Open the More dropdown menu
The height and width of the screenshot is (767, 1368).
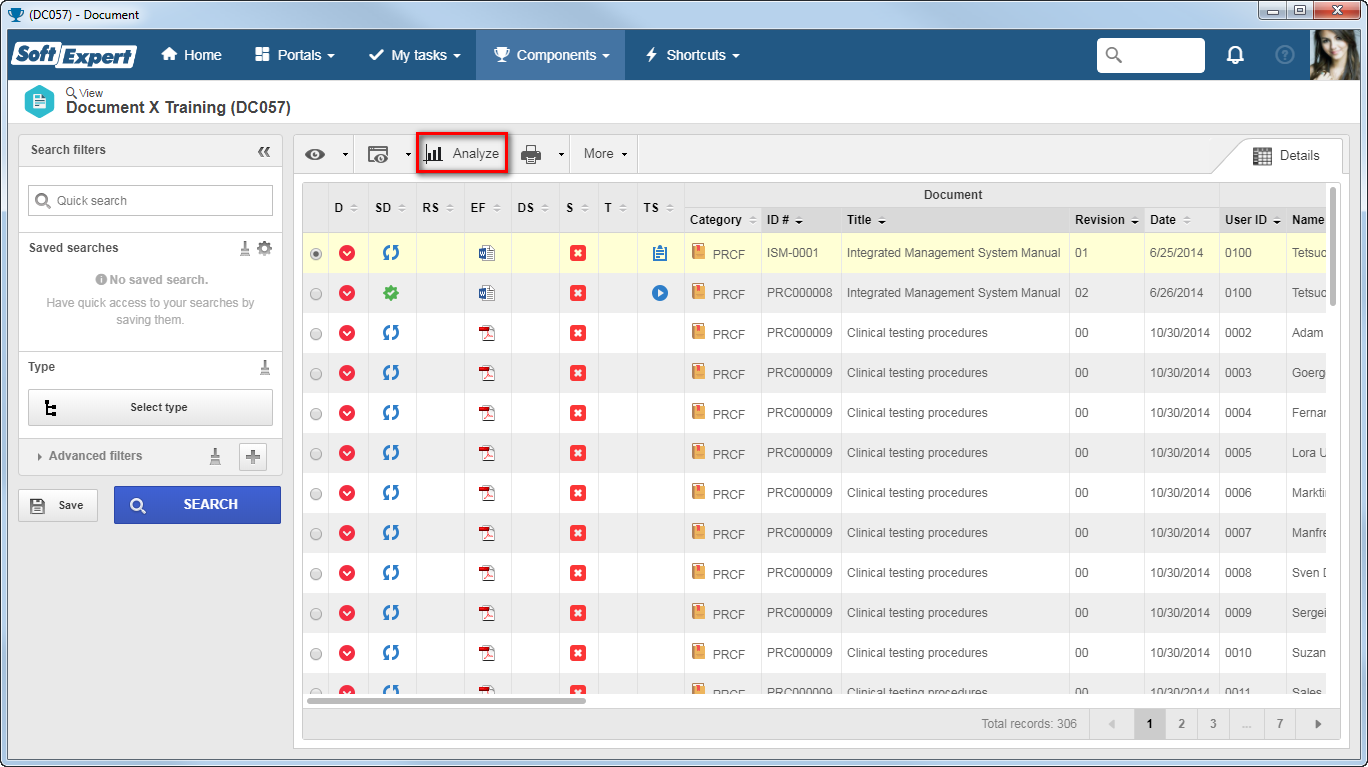pyautogui.click(x=605, y=154)
